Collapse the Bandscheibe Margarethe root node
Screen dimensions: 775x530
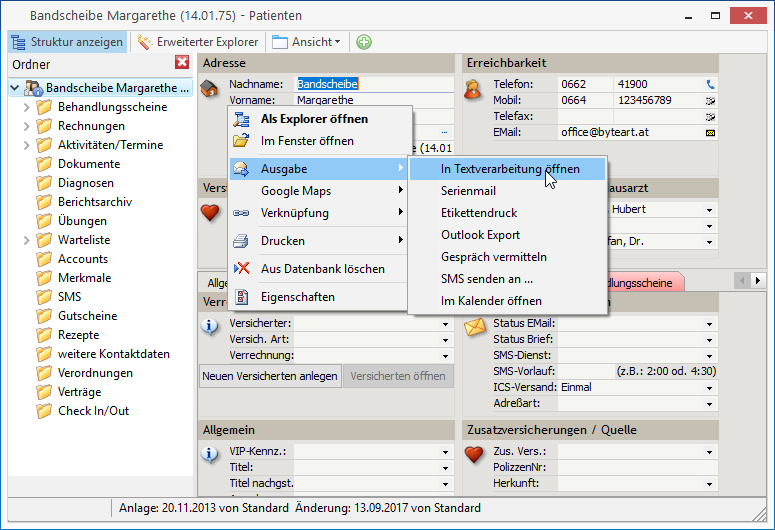14,88
